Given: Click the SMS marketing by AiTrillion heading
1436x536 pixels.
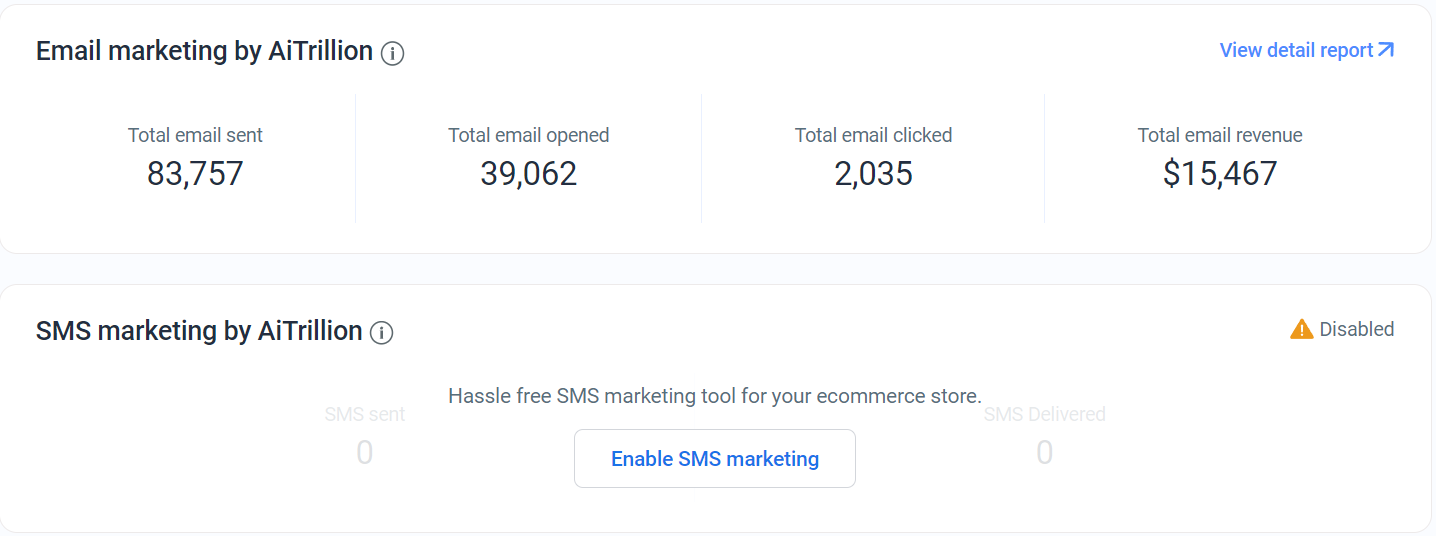Looking at the screenshot, I should (199, 331).
